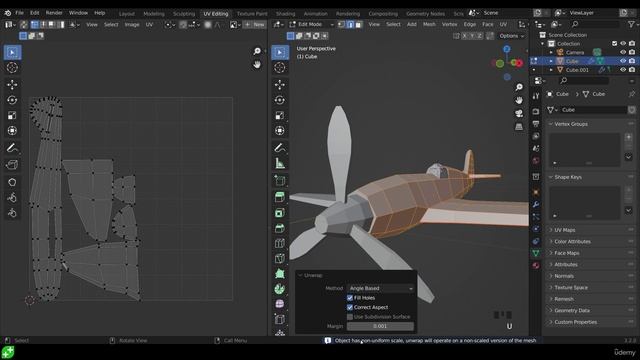640x360 pixels.
Task: Hide the Cube object in viewport
Action: tap(623, 61)
